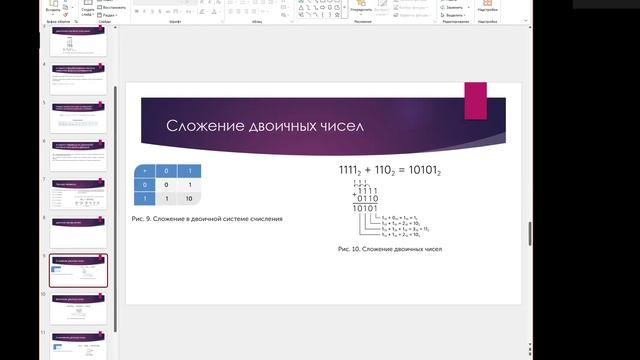Select slide 7 thumbnail
Screen dimensions: 640x360
pyautogui.click(x=78, y=193)
